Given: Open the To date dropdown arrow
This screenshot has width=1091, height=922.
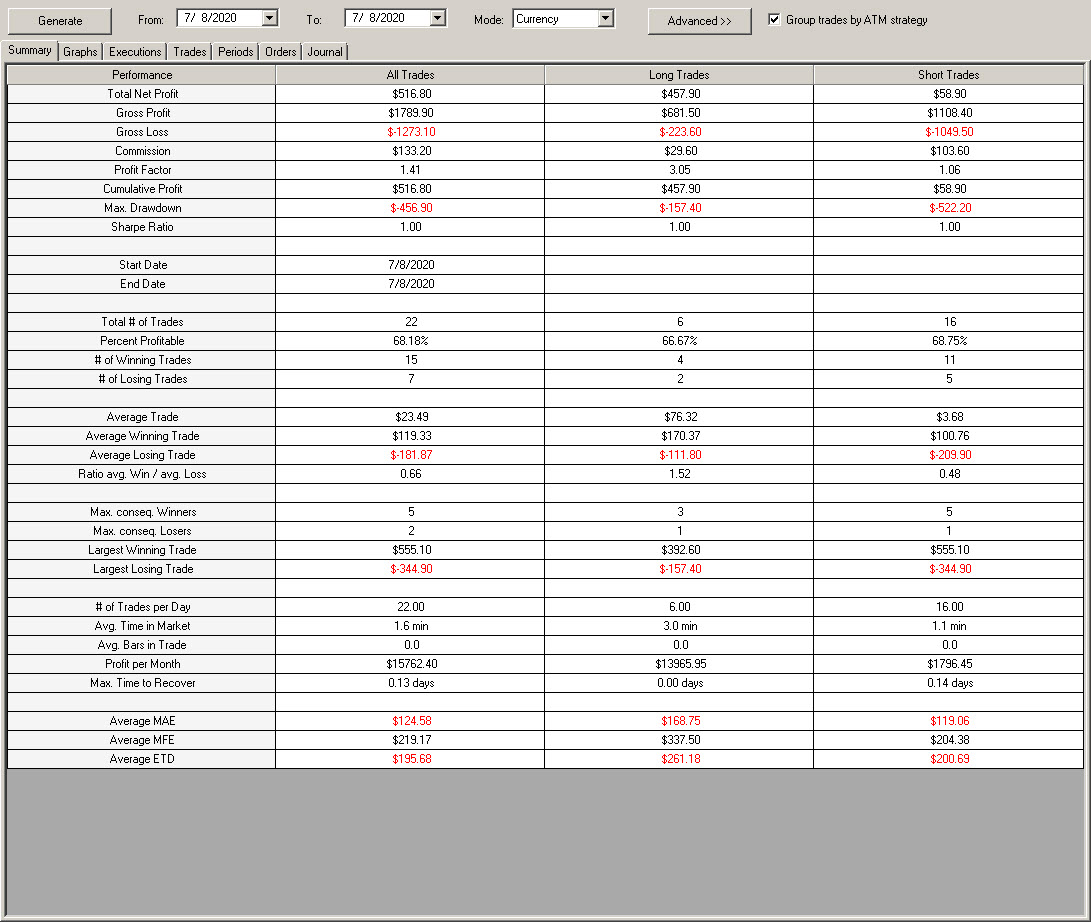Looking at the screenshot, I should coord(438,18).
